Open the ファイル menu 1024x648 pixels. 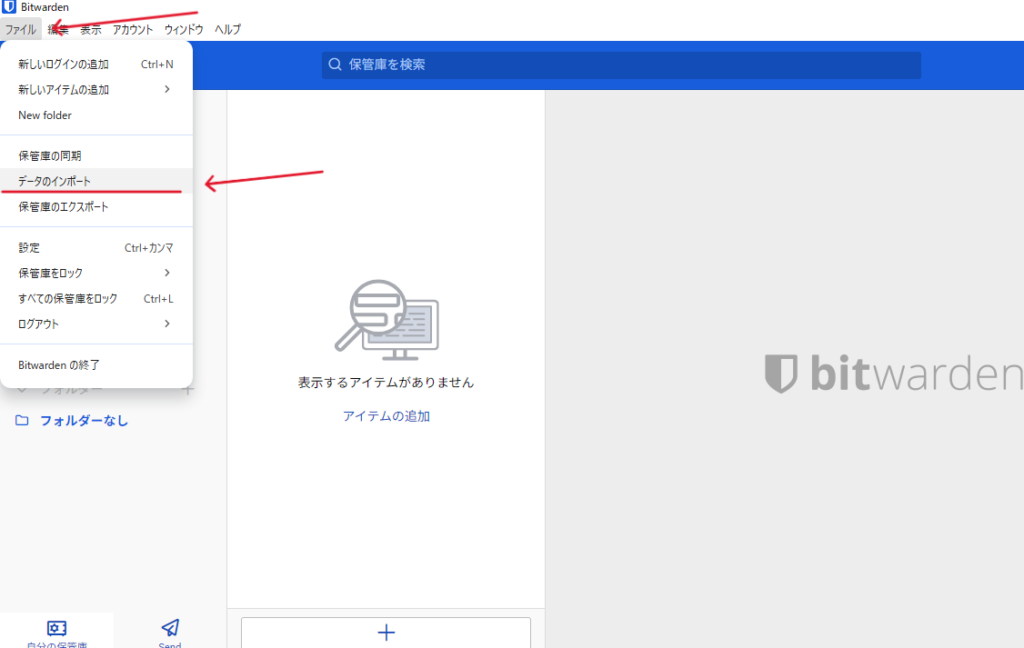tap(20, 29)
